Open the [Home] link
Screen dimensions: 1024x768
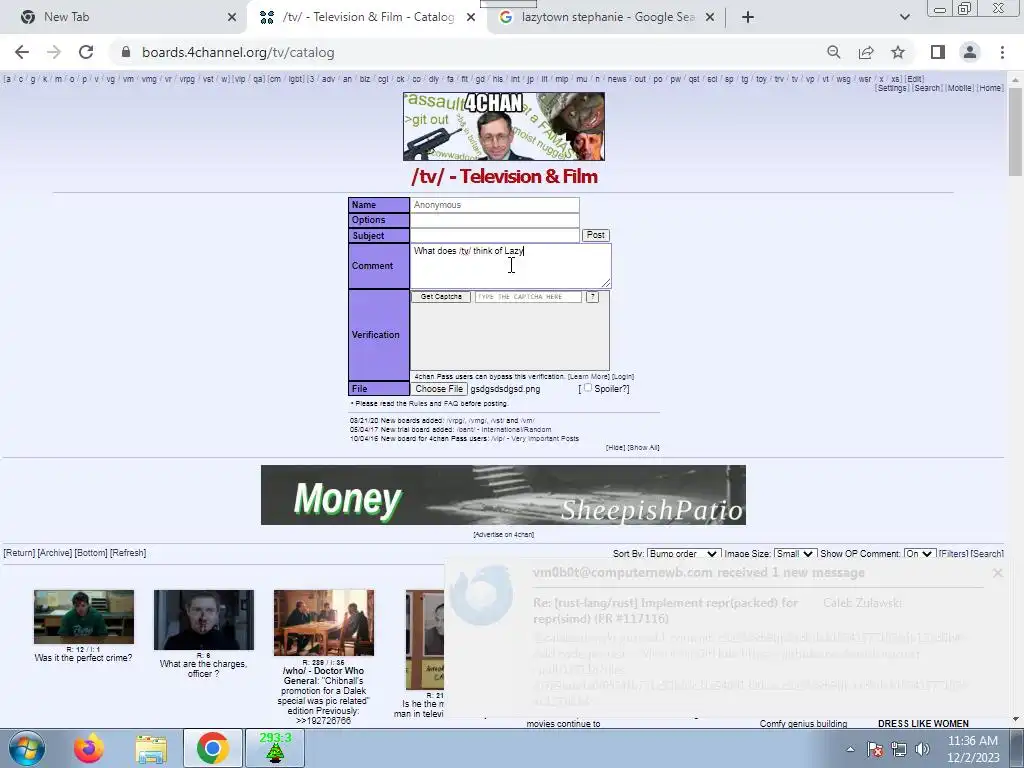coord(990,88)
